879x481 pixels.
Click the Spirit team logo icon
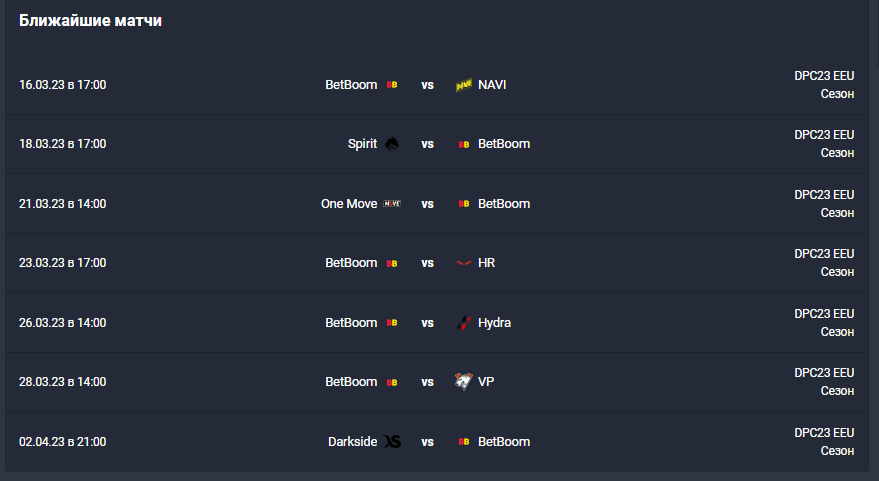tap(392, 144)
